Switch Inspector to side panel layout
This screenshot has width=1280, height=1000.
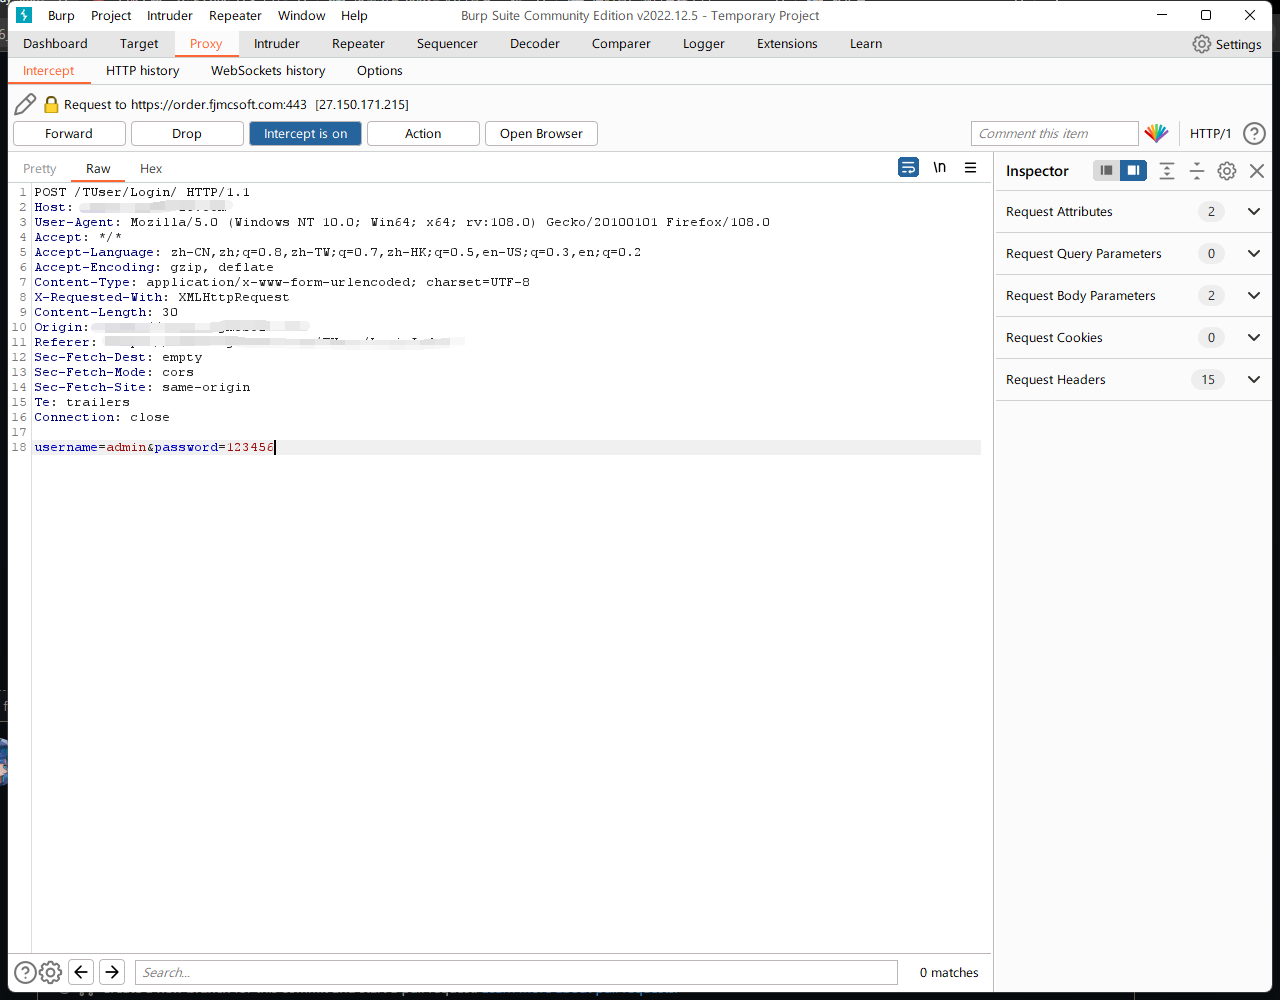(x=1133, y=170)
